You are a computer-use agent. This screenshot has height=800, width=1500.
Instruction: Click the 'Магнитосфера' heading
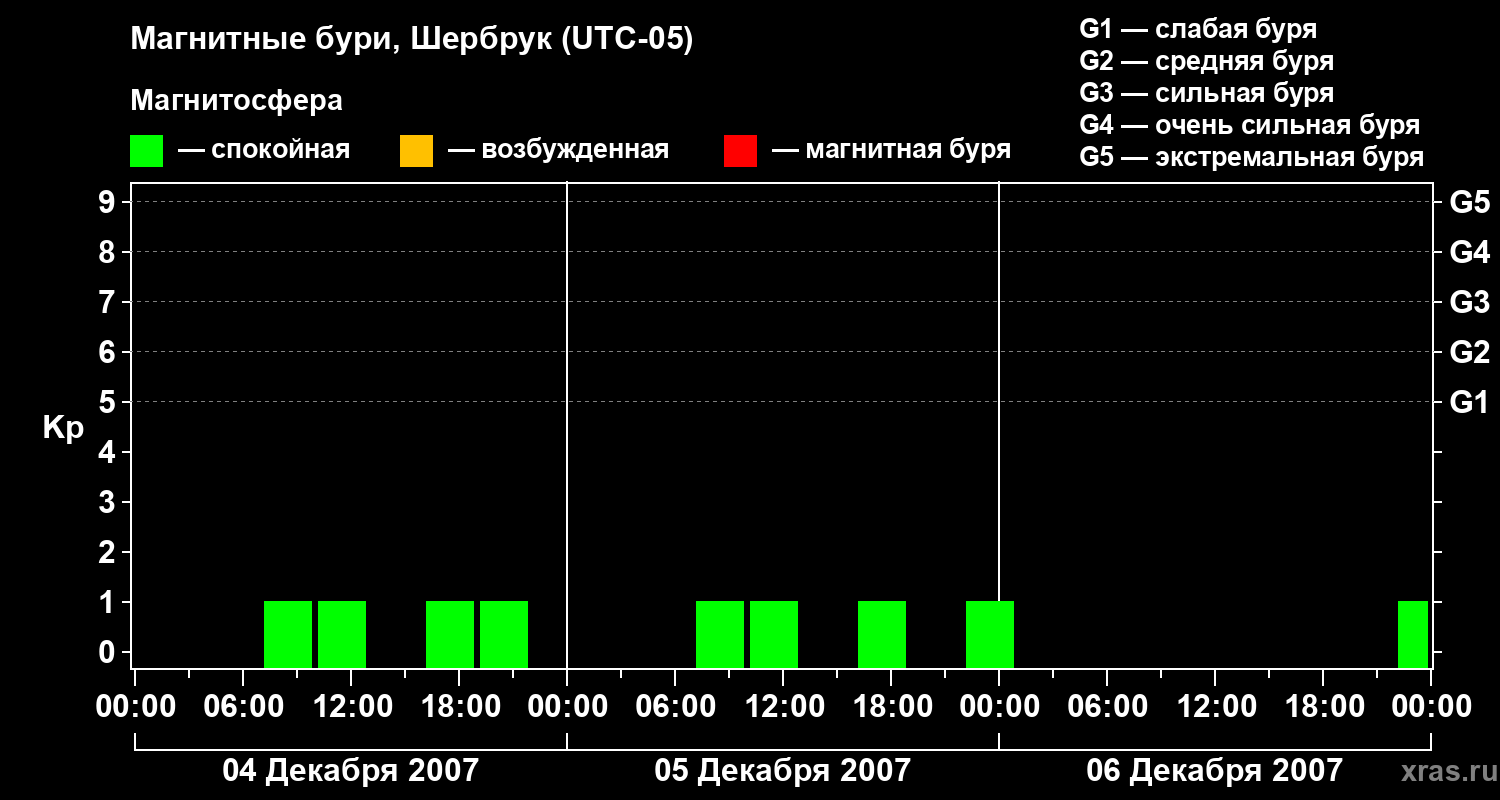click(236, 101)
